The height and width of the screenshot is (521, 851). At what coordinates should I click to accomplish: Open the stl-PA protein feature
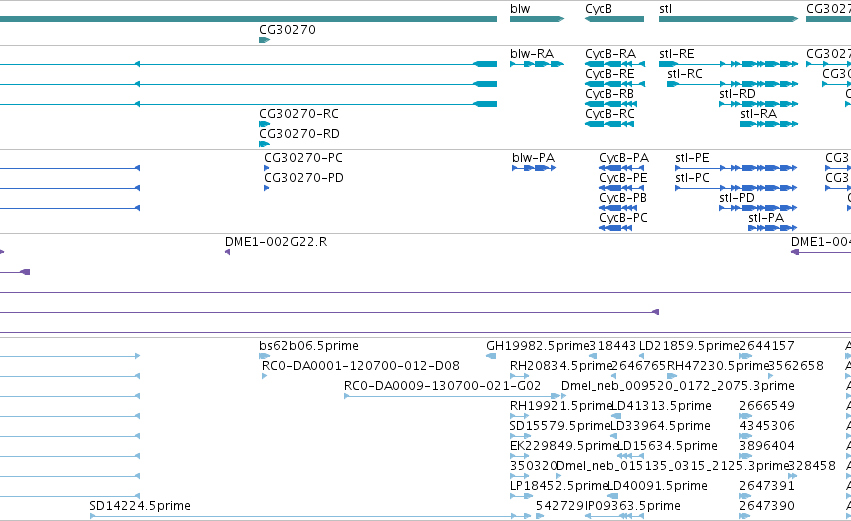pos(772,228)
